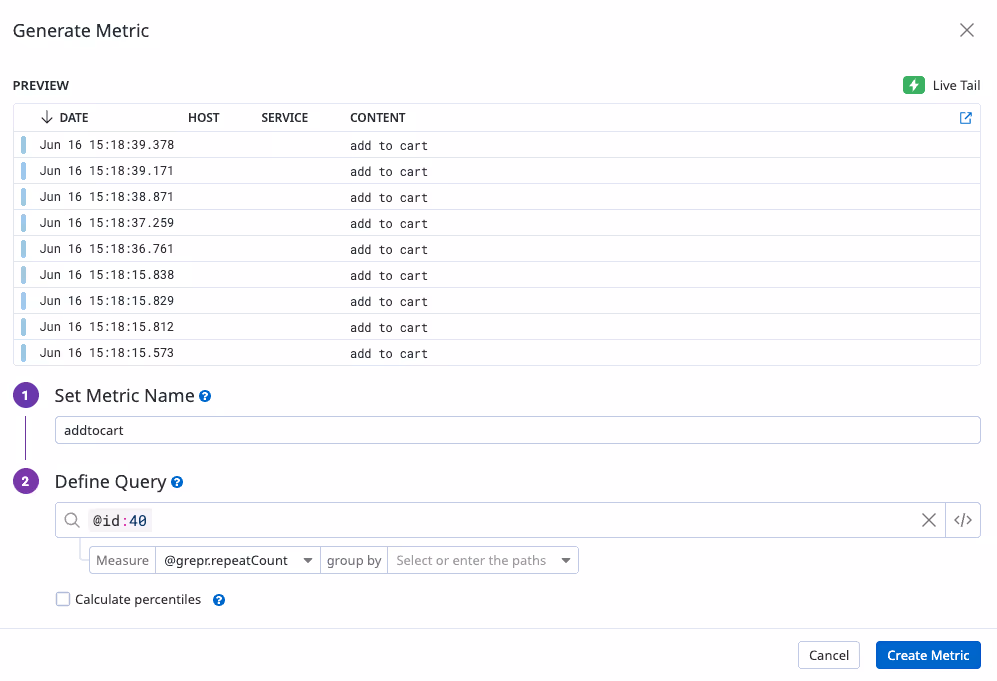
Task: Click the HOST column header
Action: [203, 118]
